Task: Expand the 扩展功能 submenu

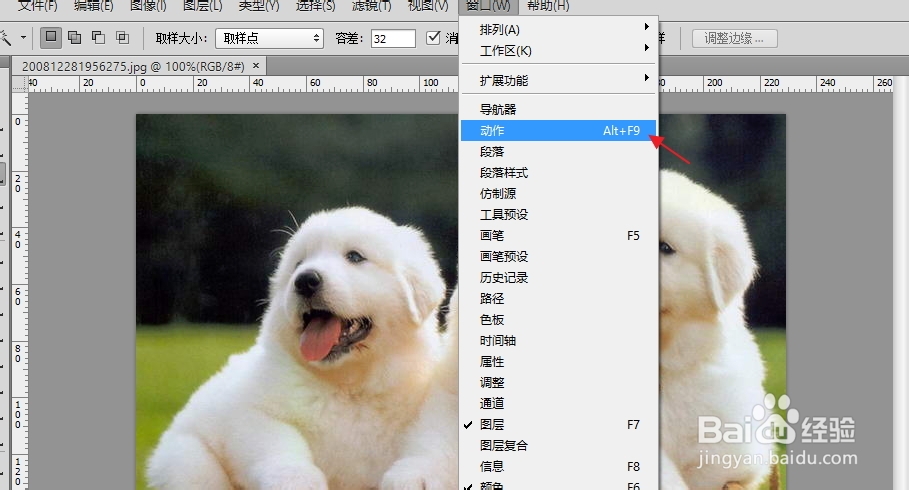Action: (x=558, y=81)
